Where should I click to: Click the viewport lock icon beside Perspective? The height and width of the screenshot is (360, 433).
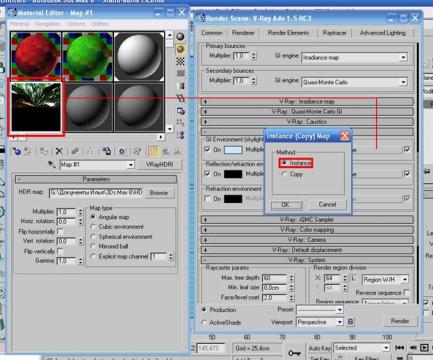pos(350,322)
